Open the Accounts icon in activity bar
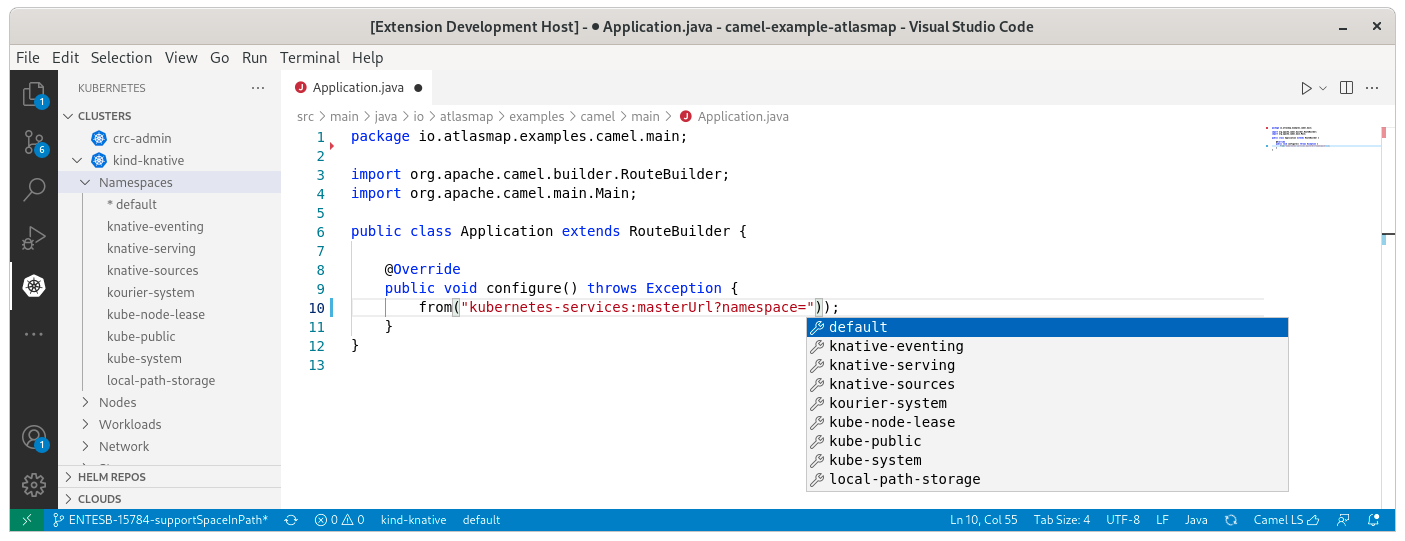The height and width of the screenshot is (541, 1405). pos(34,438)
